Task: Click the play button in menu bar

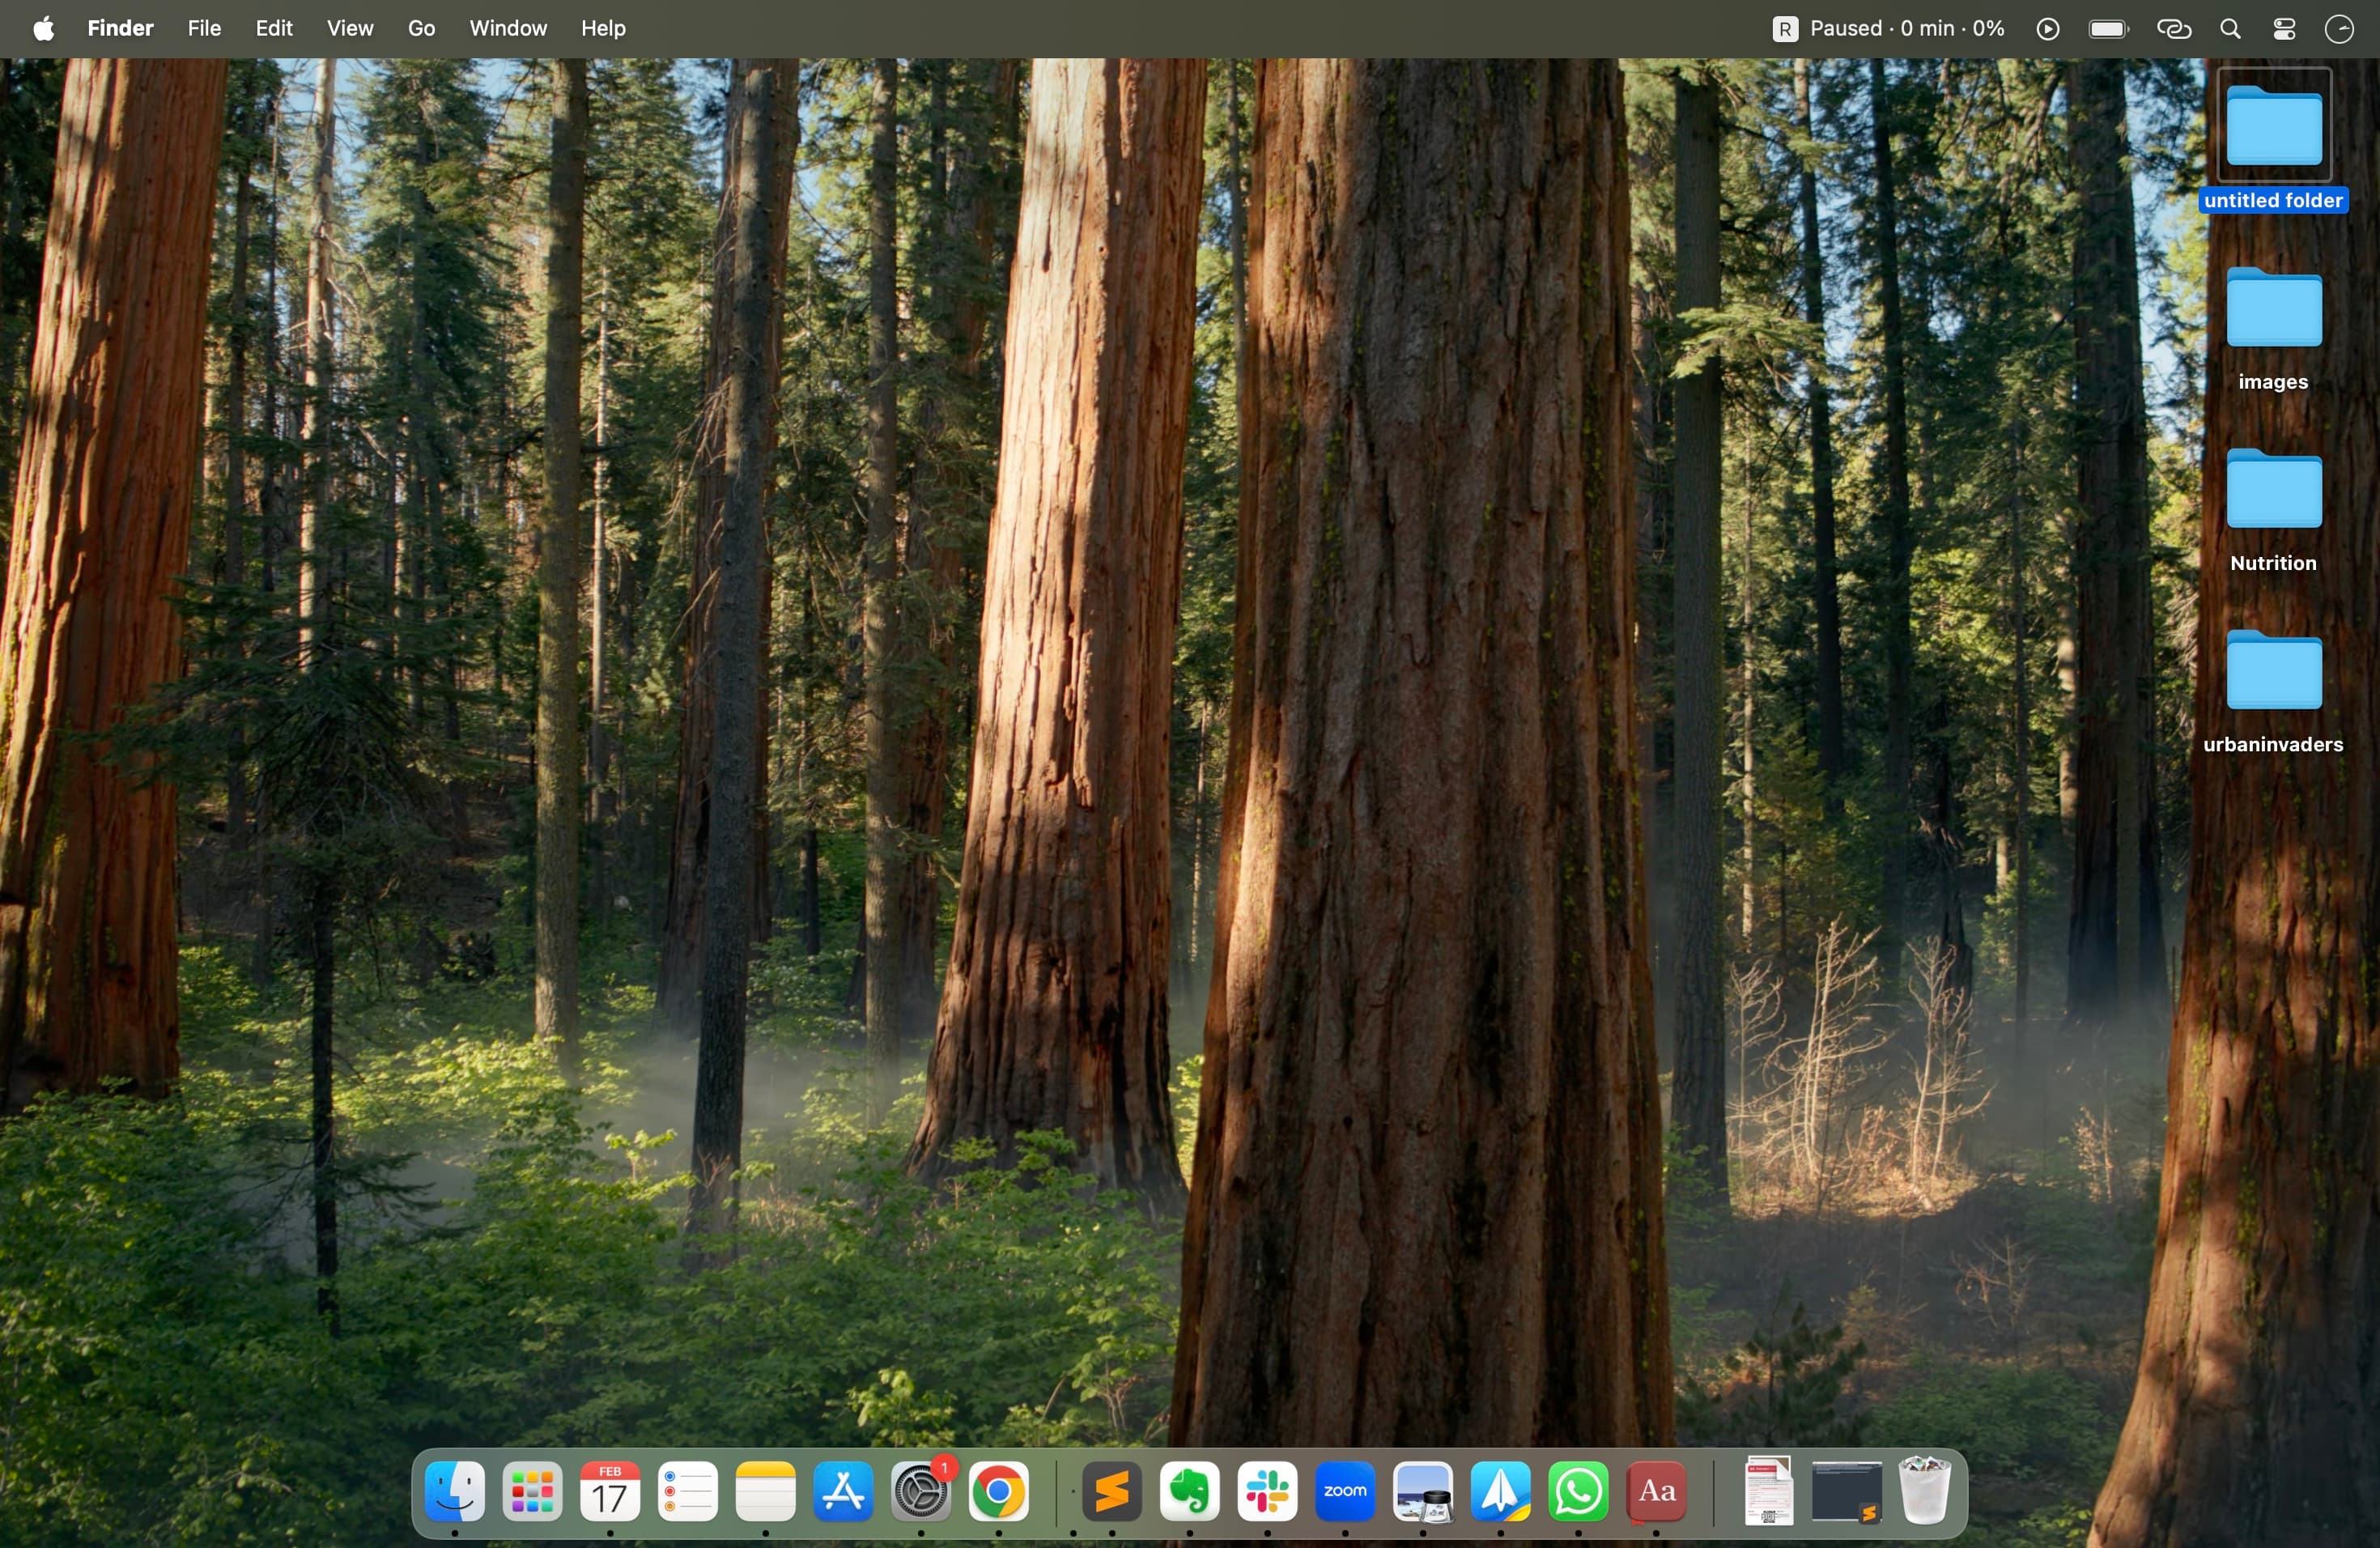Action: (x=2047, y=29)
